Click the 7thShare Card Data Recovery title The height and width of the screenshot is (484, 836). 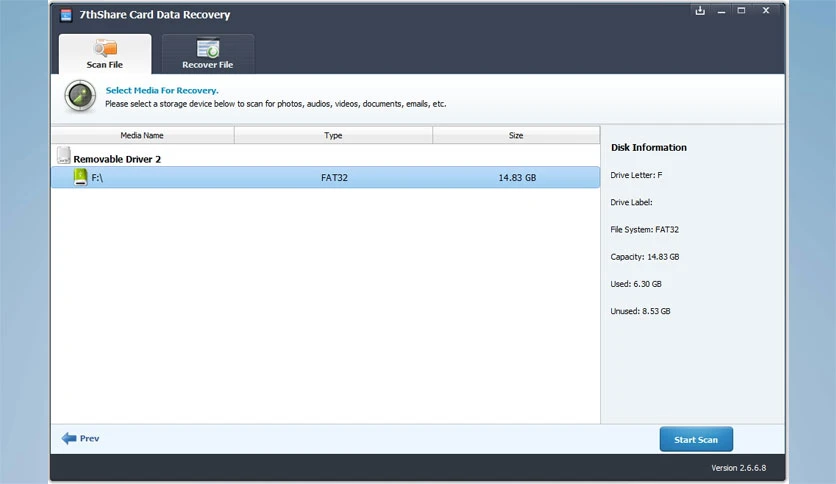[155, 15]
